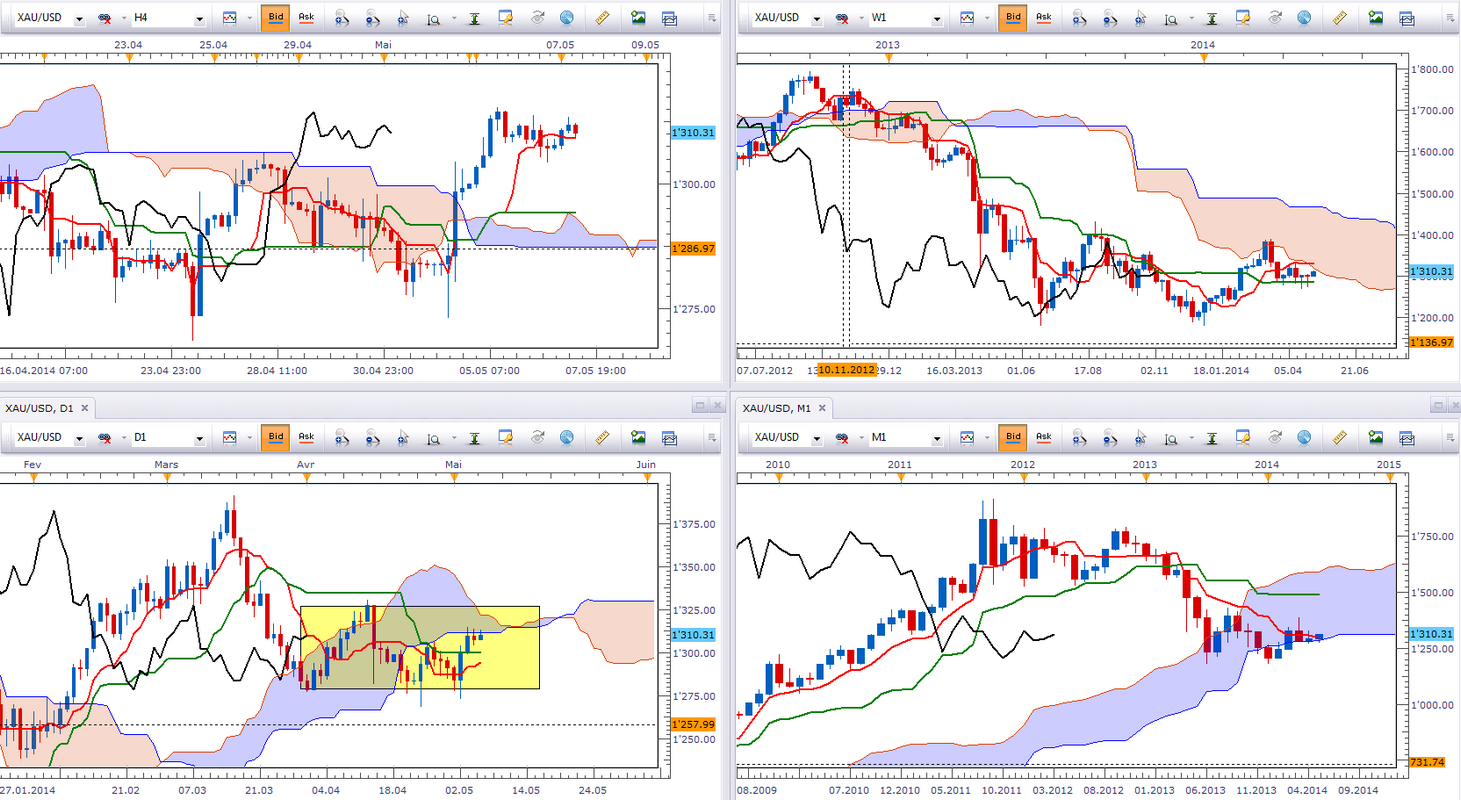Open the XAU/USD instrument dropdown in the M1 chart
The image size is (1461, 800).
817,437
